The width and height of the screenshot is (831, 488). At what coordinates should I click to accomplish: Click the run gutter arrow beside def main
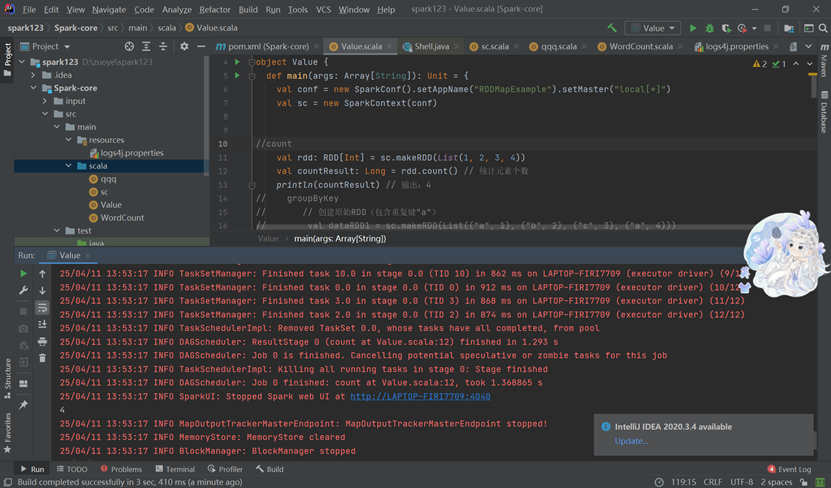click(x=237, y=76)
